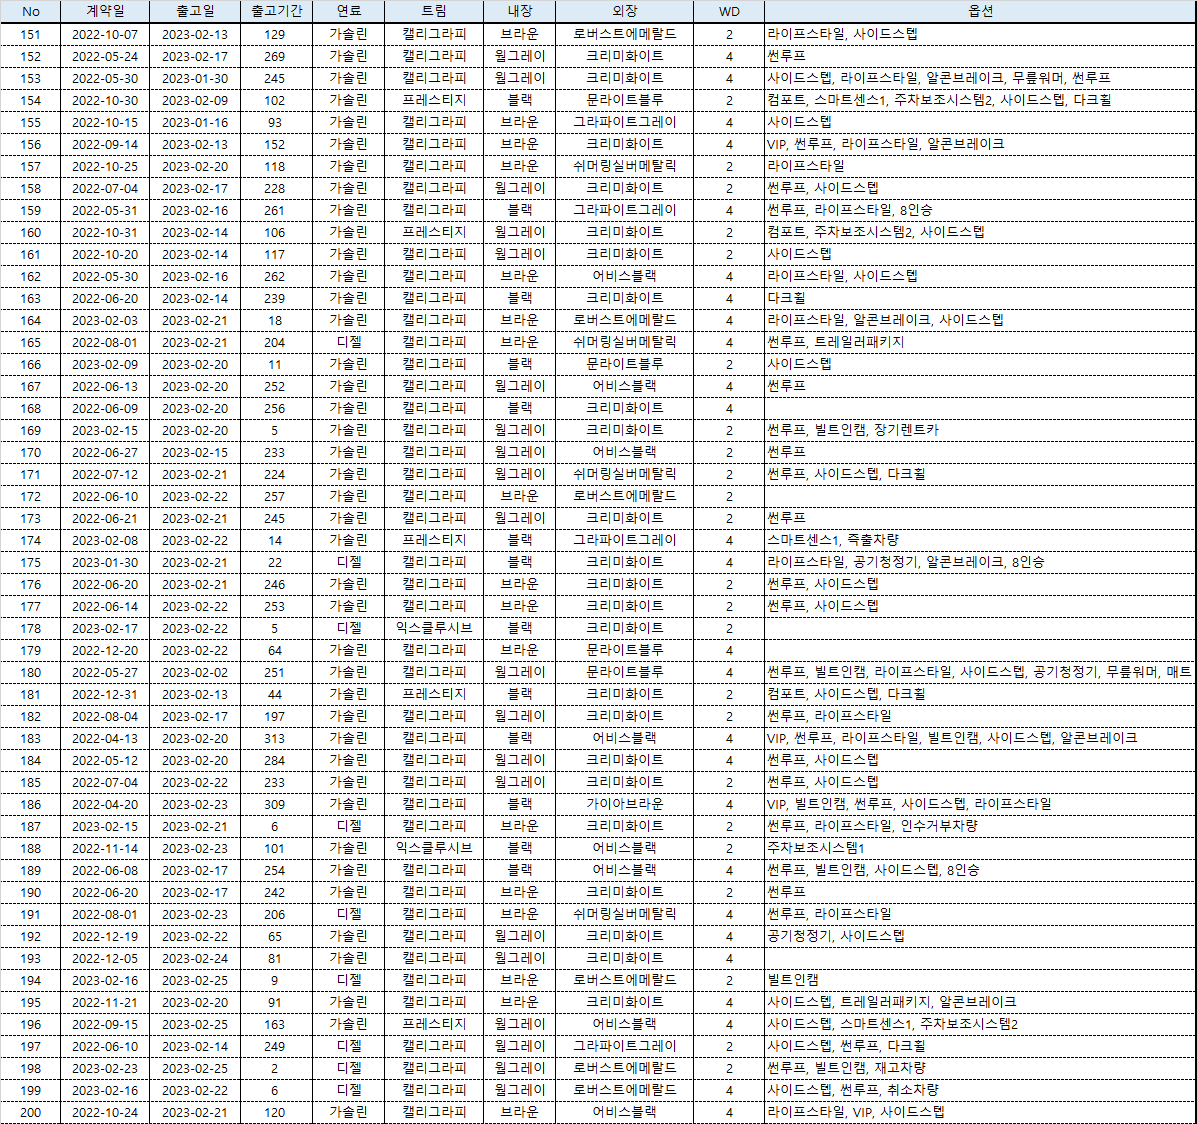Screen dimensions: 1197x1124
Task: Click the 계약일 column header
Action: 105,11
